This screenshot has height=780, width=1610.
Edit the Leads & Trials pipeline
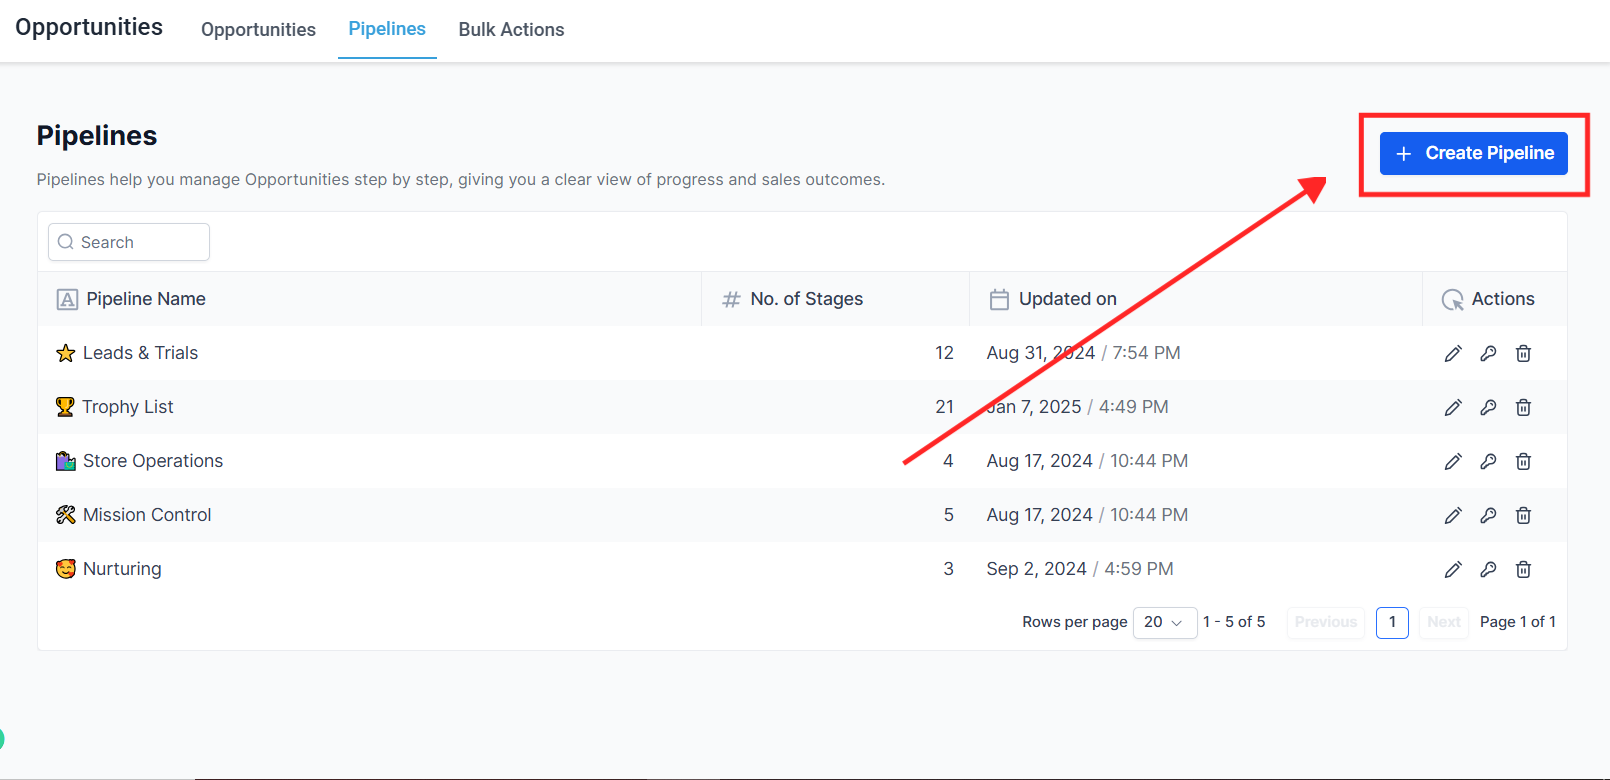(x=1453, y=353)
